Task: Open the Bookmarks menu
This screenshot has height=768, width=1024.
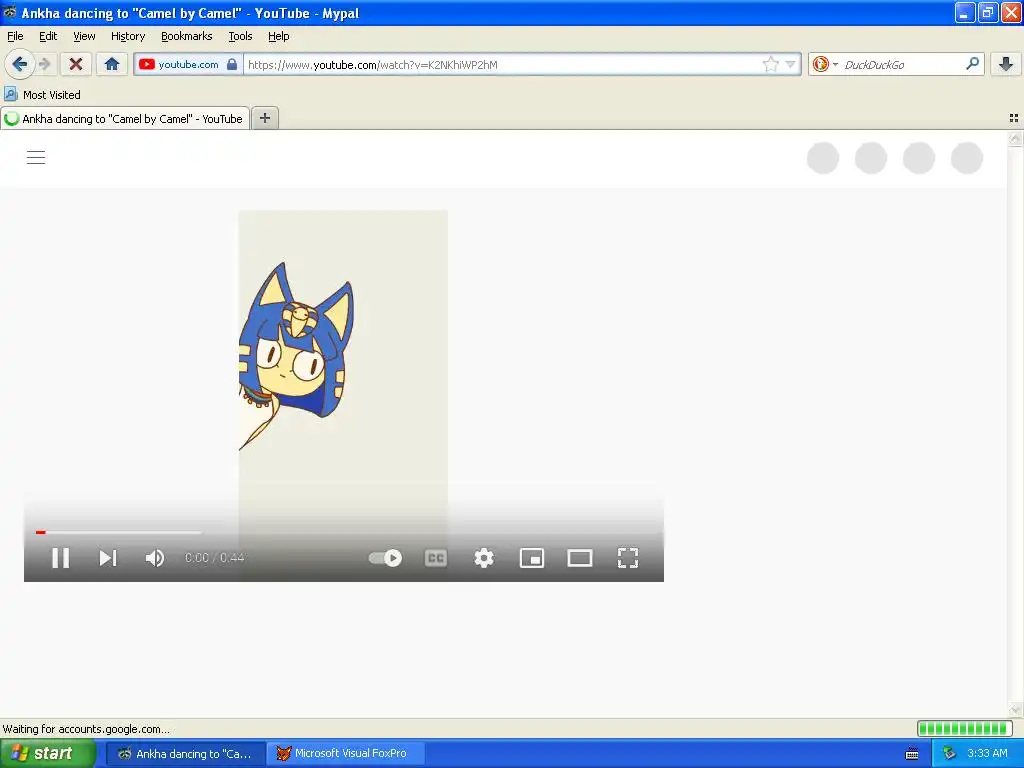Action: pos(187,36)
